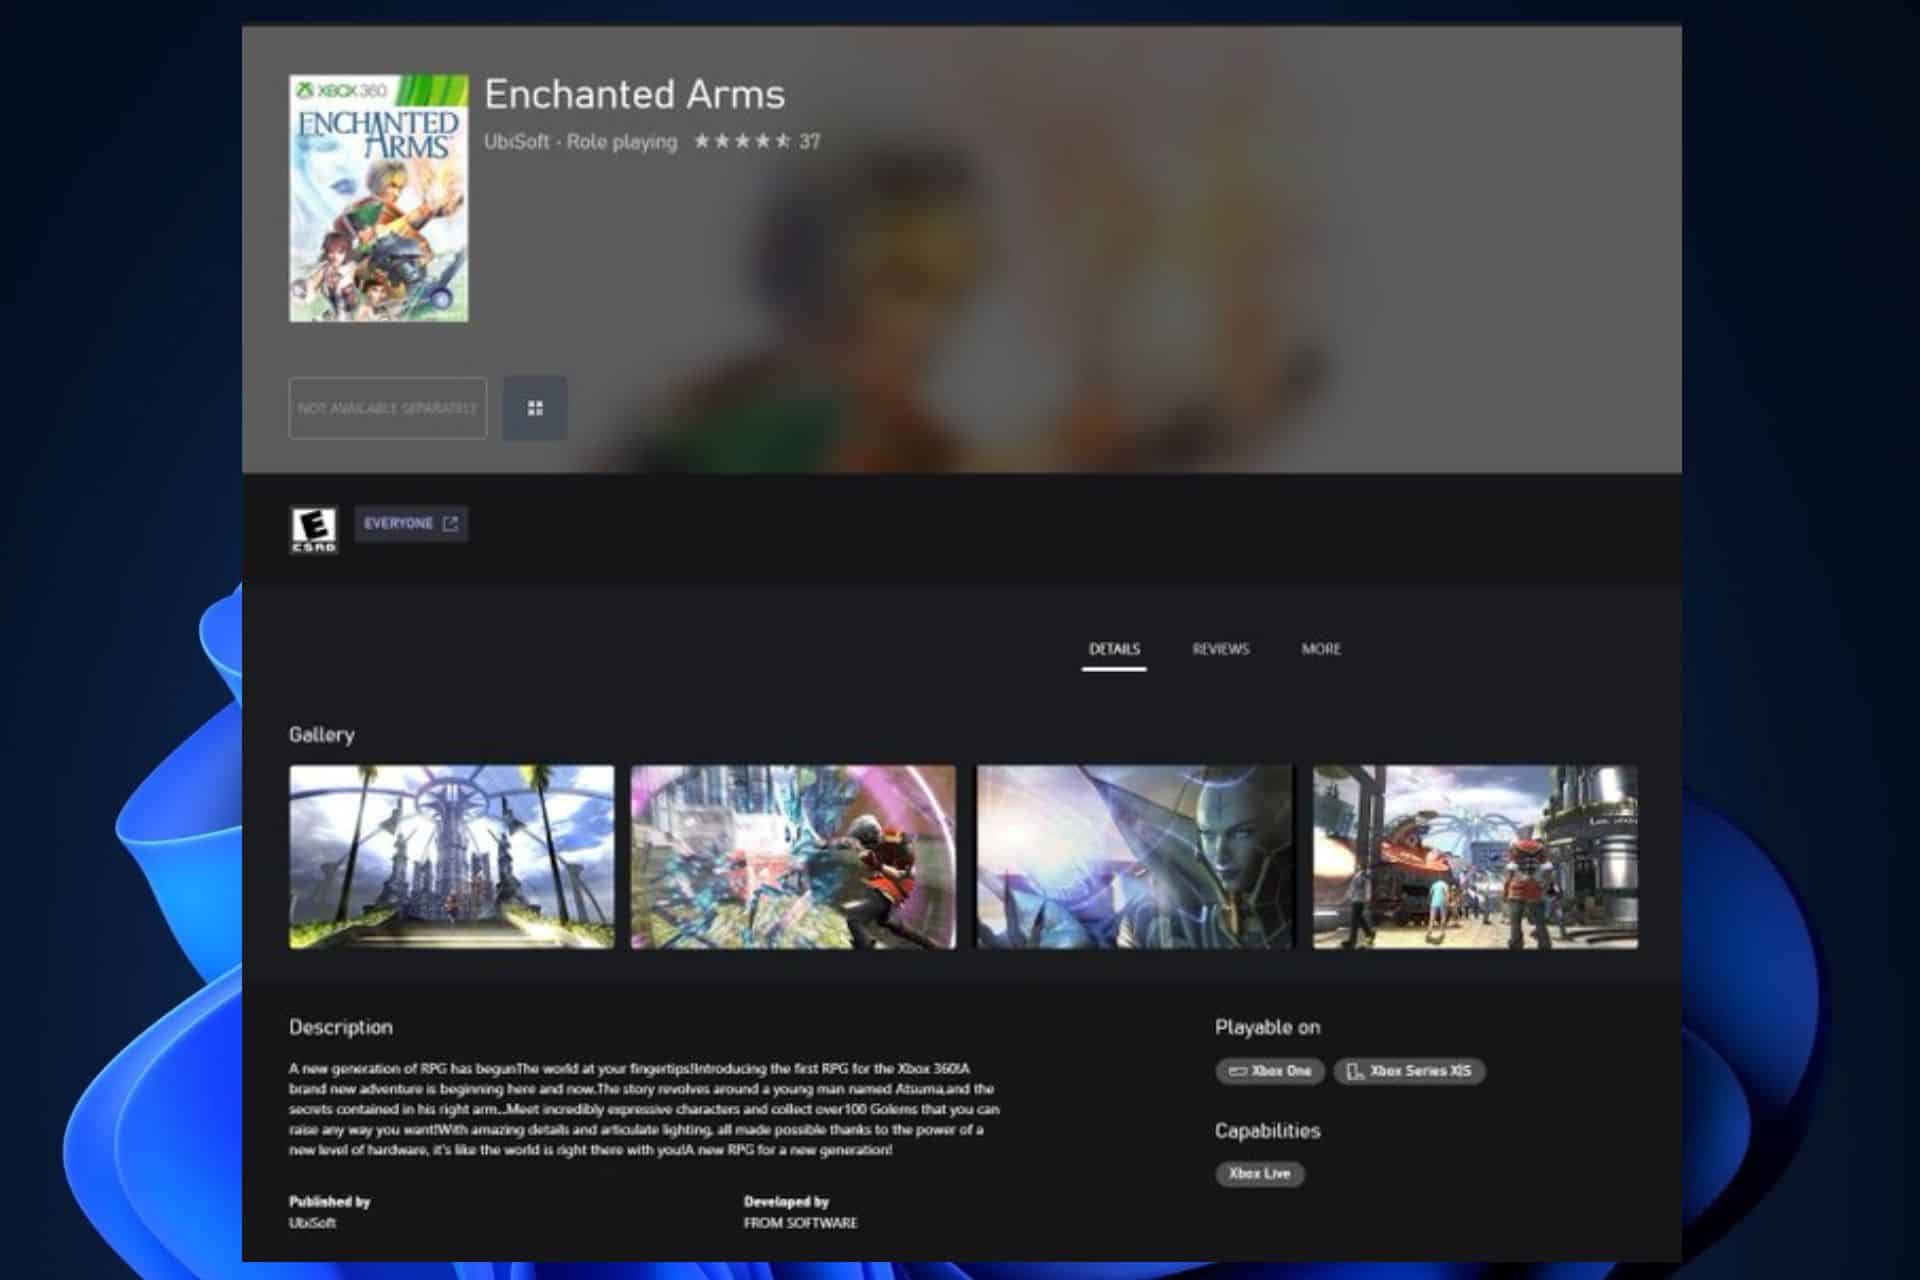This screenshot has width=1920, height=1280.
Task: Switch to the Details tab
Action: (x=1114, y=649)
